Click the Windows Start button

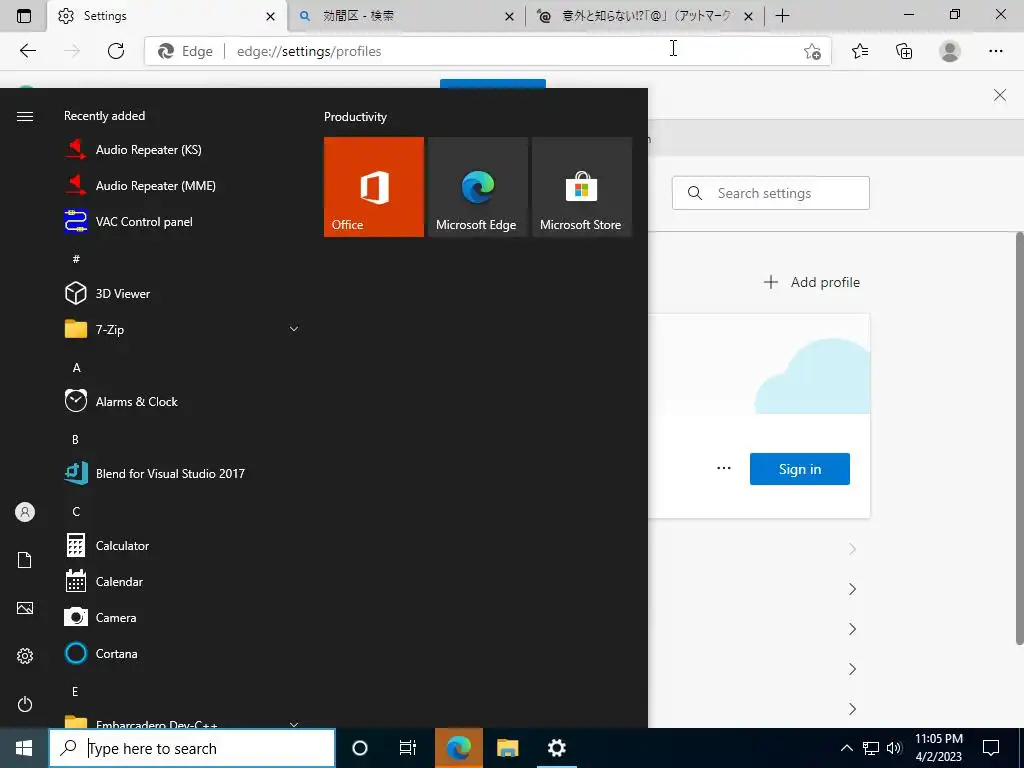point(24,748)
